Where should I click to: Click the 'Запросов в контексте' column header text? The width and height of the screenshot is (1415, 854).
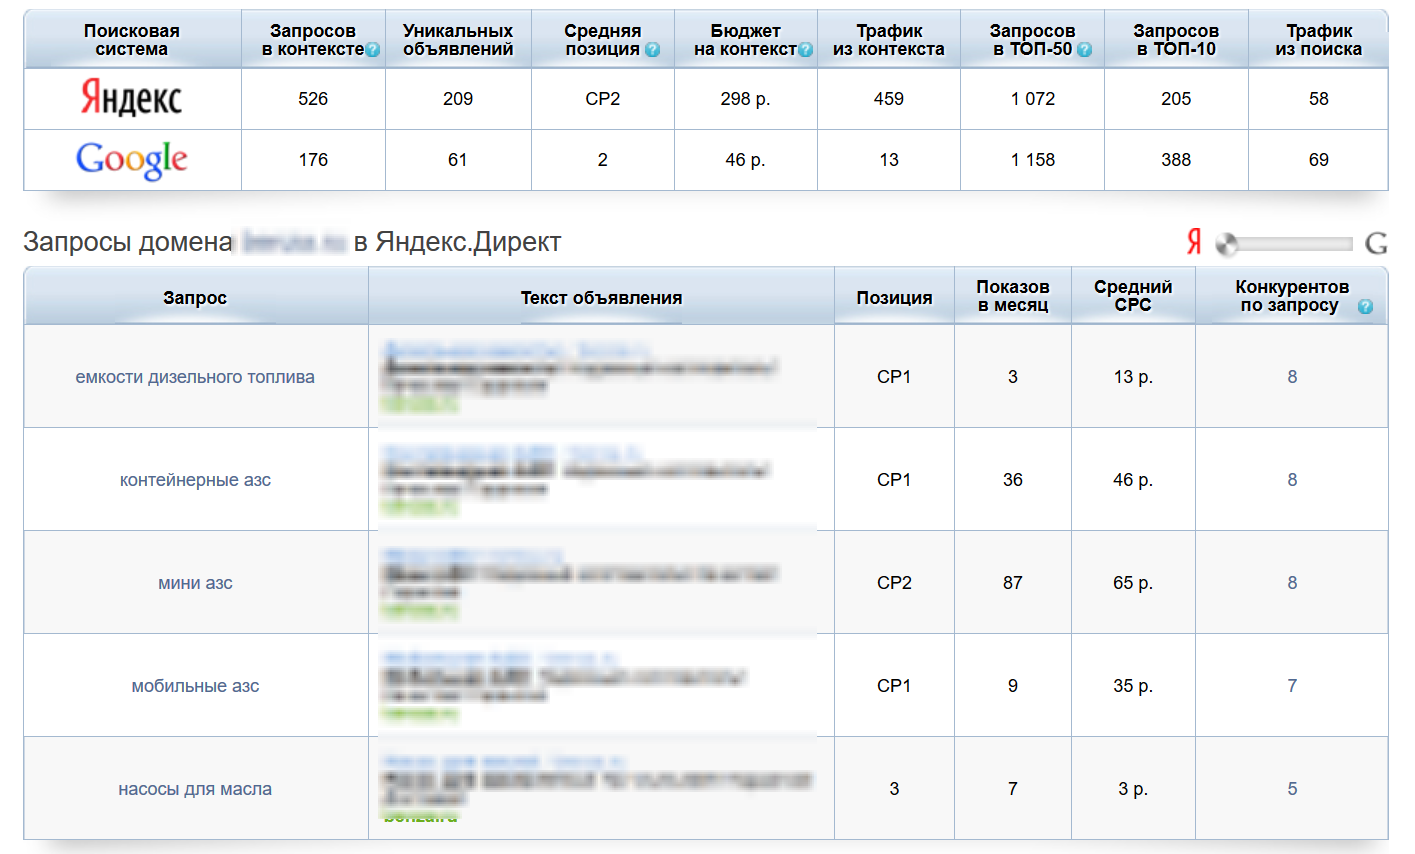point(313,40)
